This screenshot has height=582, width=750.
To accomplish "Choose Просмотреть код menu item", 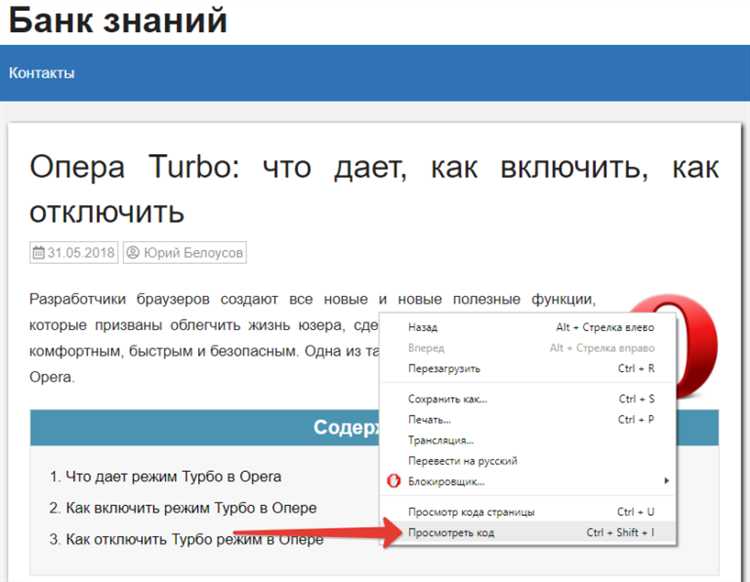I will pos(528,532).
